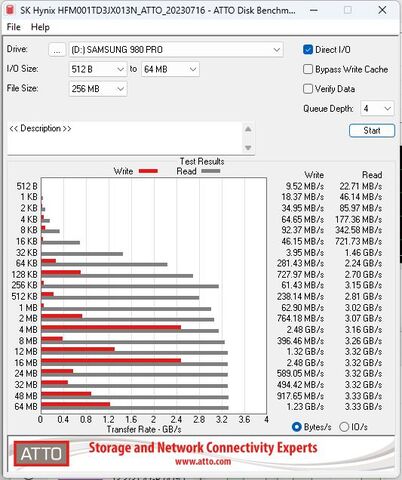The width and height of the screenshot is (402, 480).
Task: Click the 3.26 GB/s read value
Action: coord(363,341)
